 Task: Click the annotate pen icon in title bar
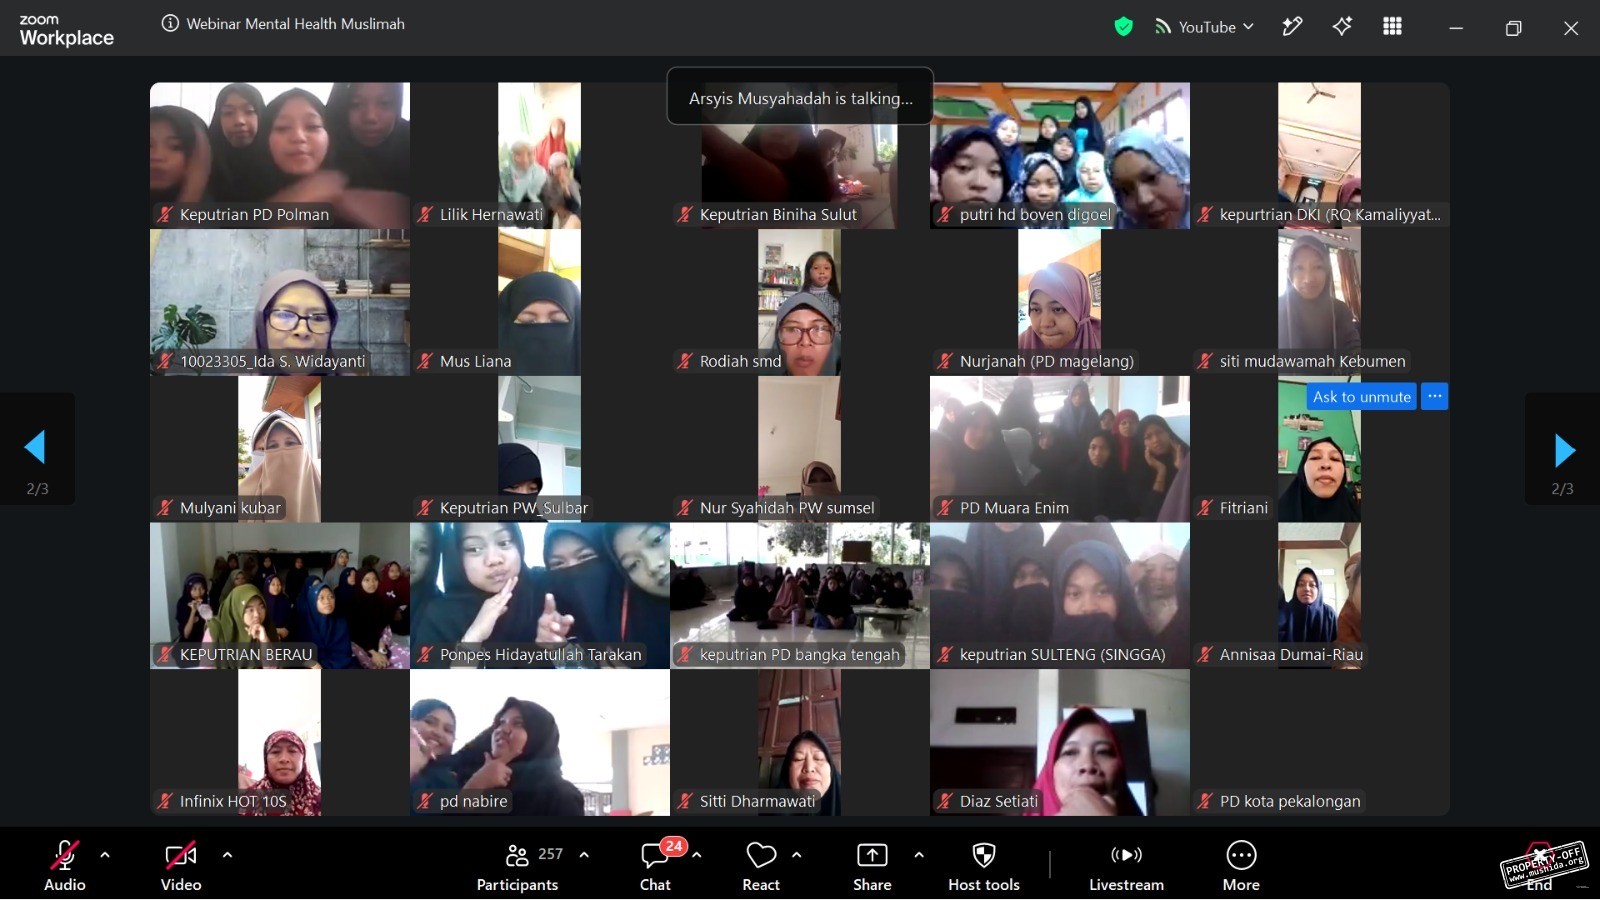pyautogui.click(x=1292, y=27)
